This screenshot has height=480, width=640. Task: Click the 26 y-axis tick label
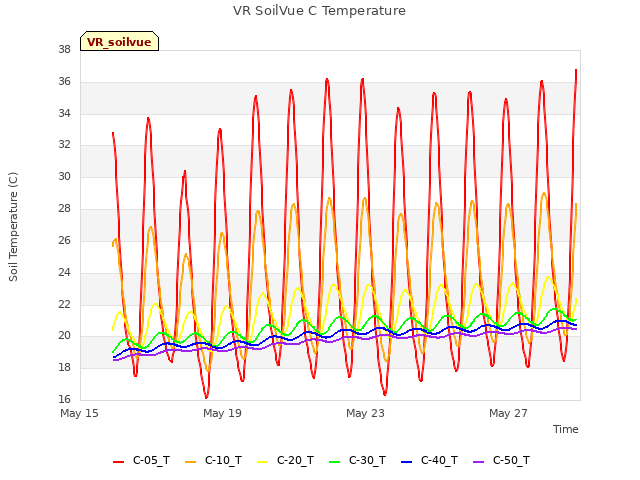click(x=64, y=240)
